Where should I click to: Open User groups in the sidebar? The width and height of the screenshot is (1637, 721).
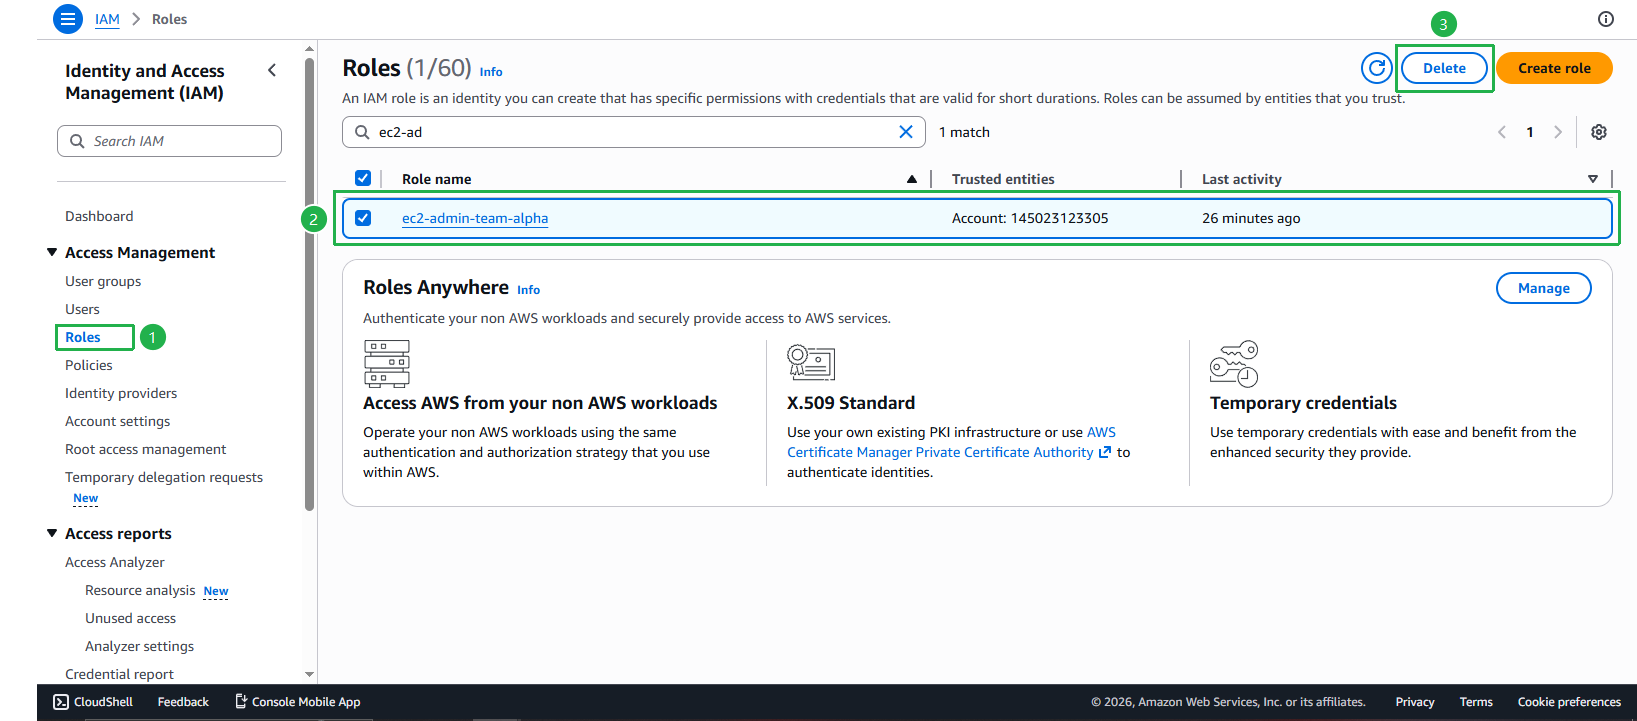click(x=103, y=281)
